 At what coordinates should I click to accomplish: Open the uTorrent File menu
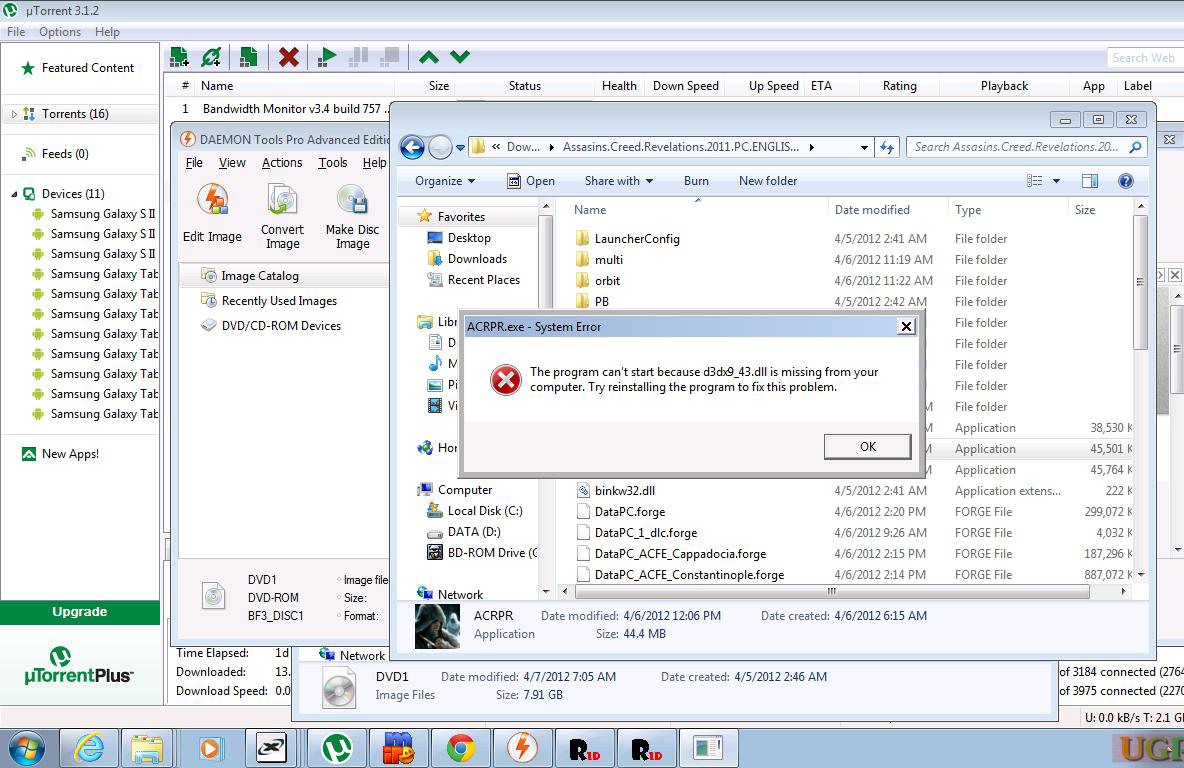coord(16,32)
